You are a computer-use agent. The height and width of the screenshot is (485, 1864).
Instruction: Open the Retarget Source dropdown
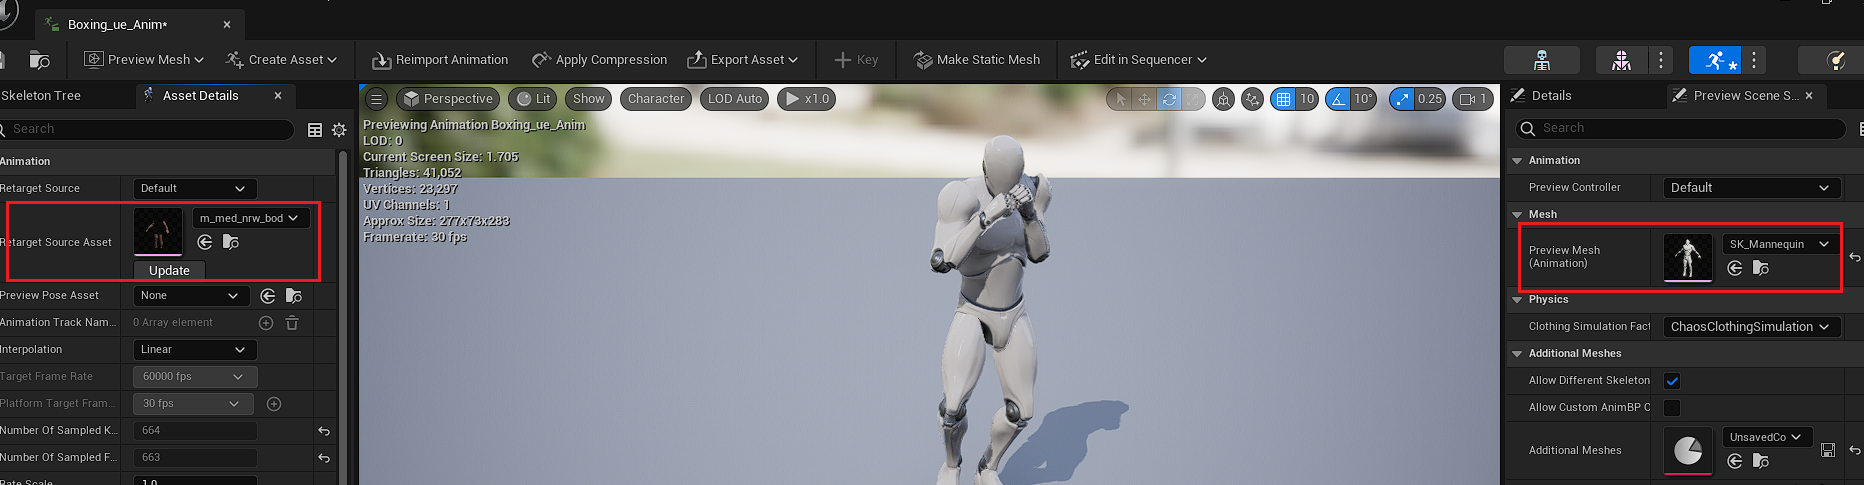195,189
